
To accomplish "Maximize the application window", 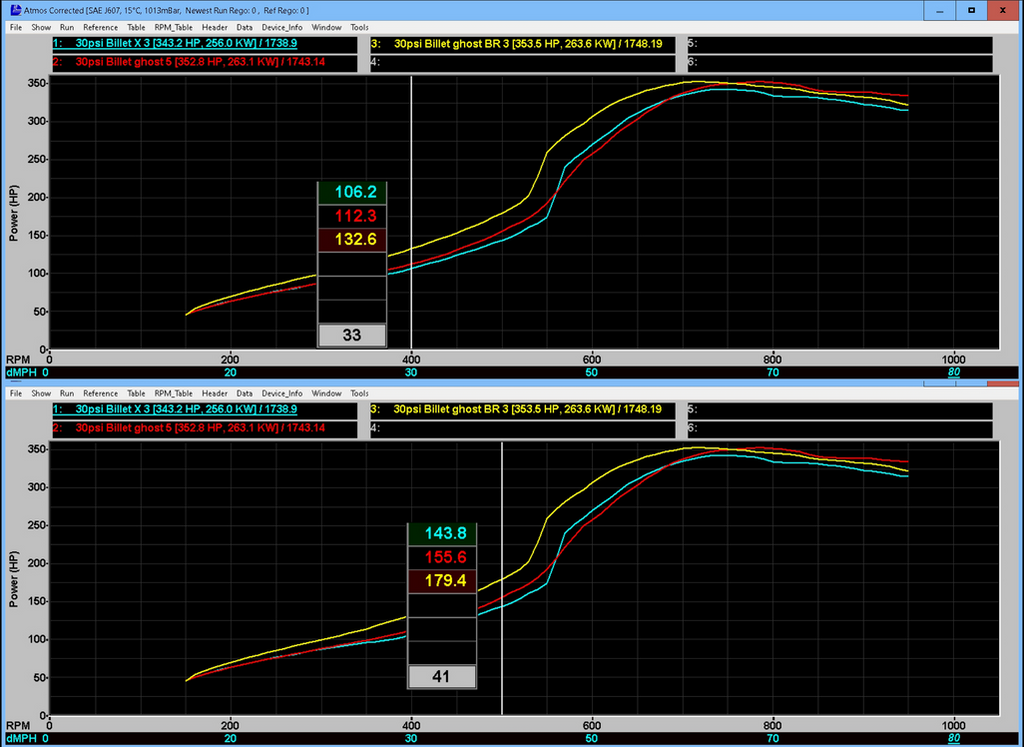I will [x=971, y=10].
